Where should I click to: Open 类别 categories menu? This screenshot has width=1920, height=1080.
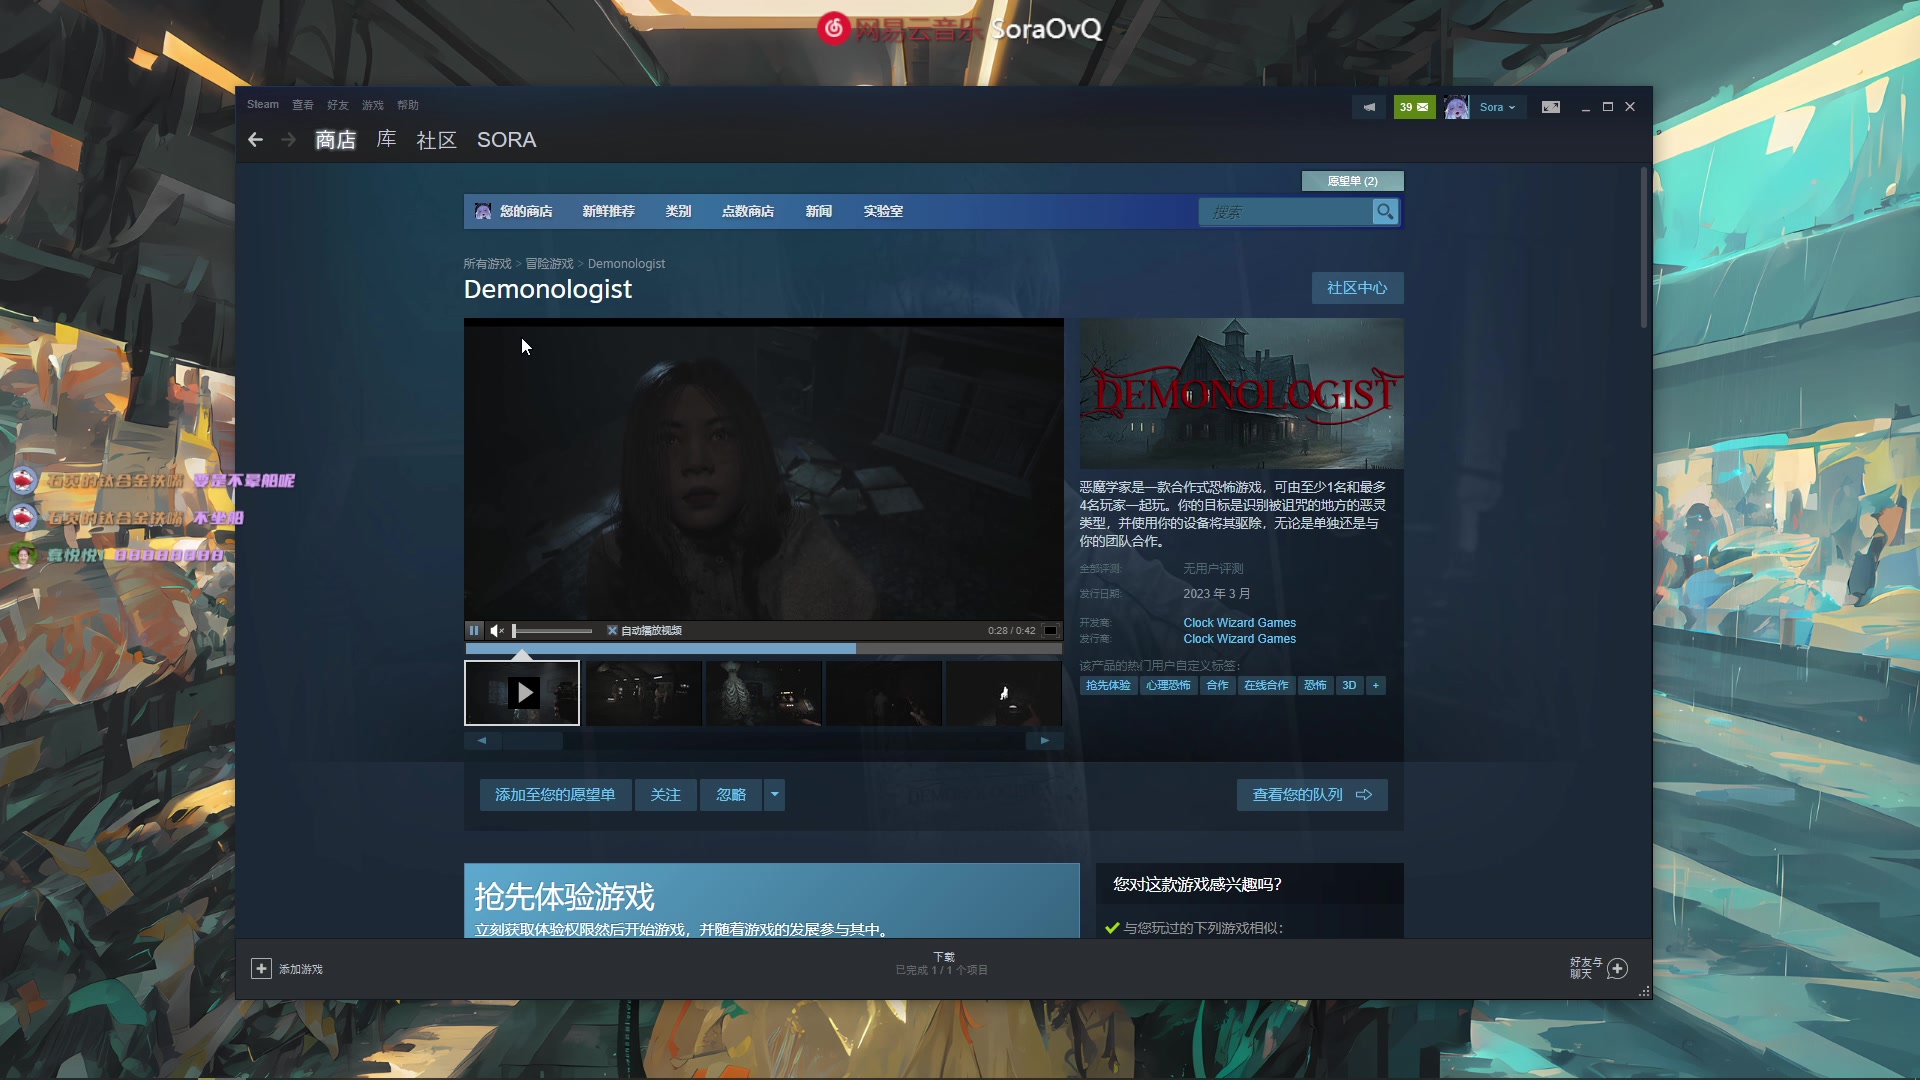pos(678,211)
